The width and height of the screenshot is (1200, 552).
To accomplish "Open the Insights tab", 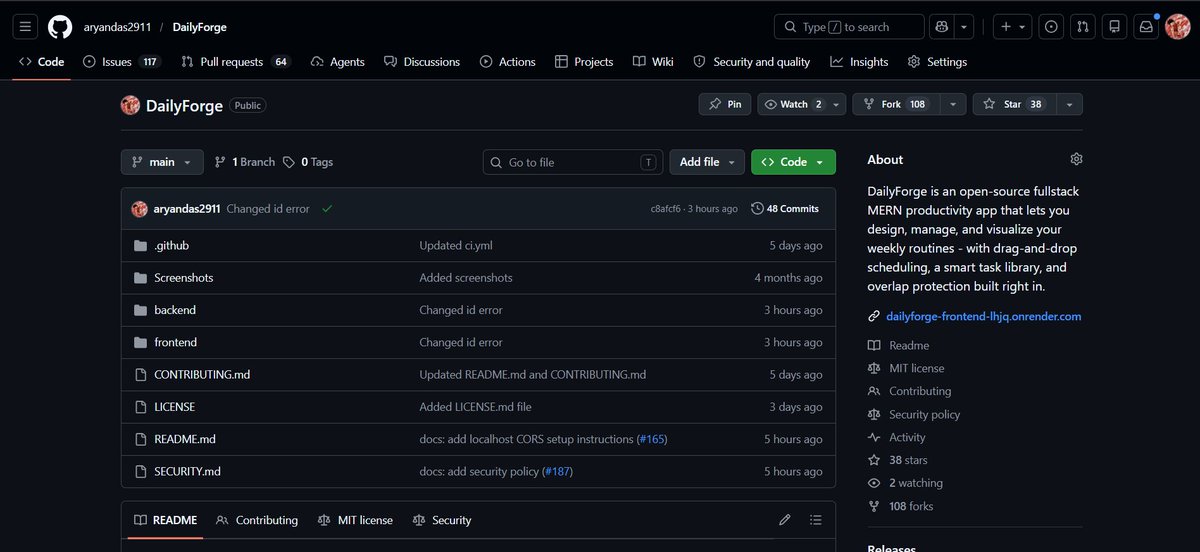I will tap(859, 62).
